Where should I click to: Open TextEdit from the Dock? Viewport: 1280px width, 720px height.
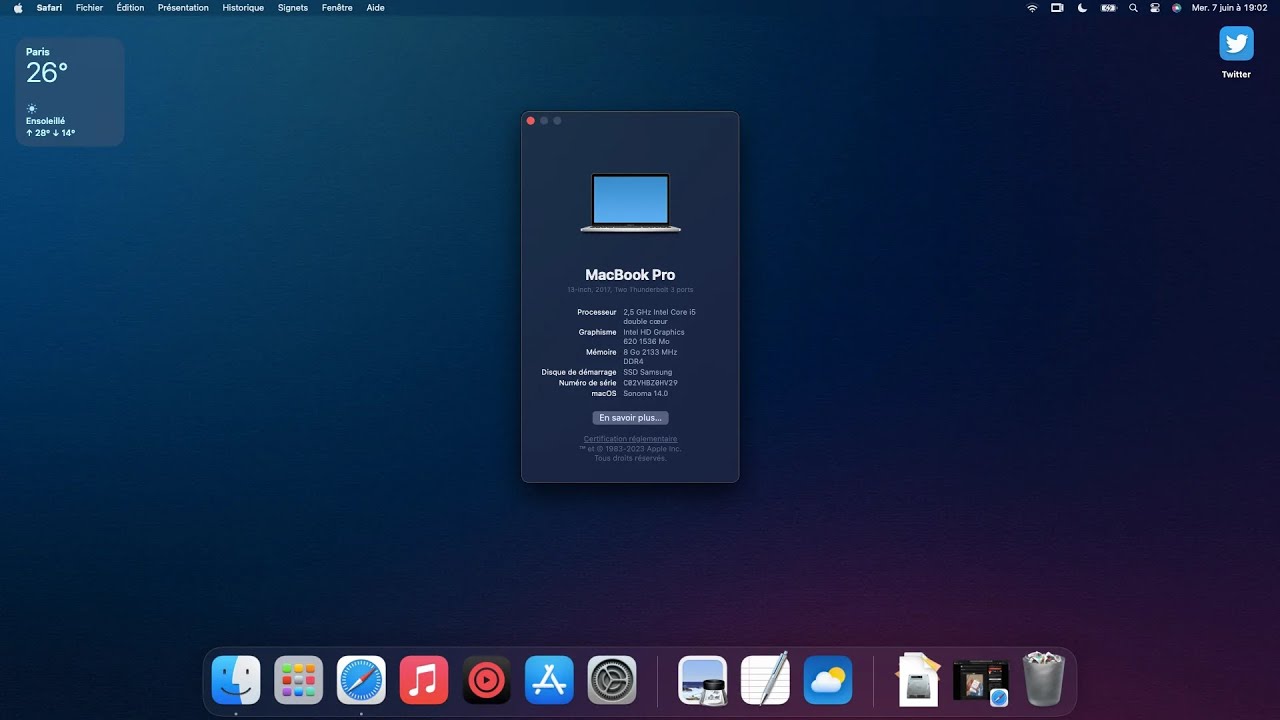point(765,680)
